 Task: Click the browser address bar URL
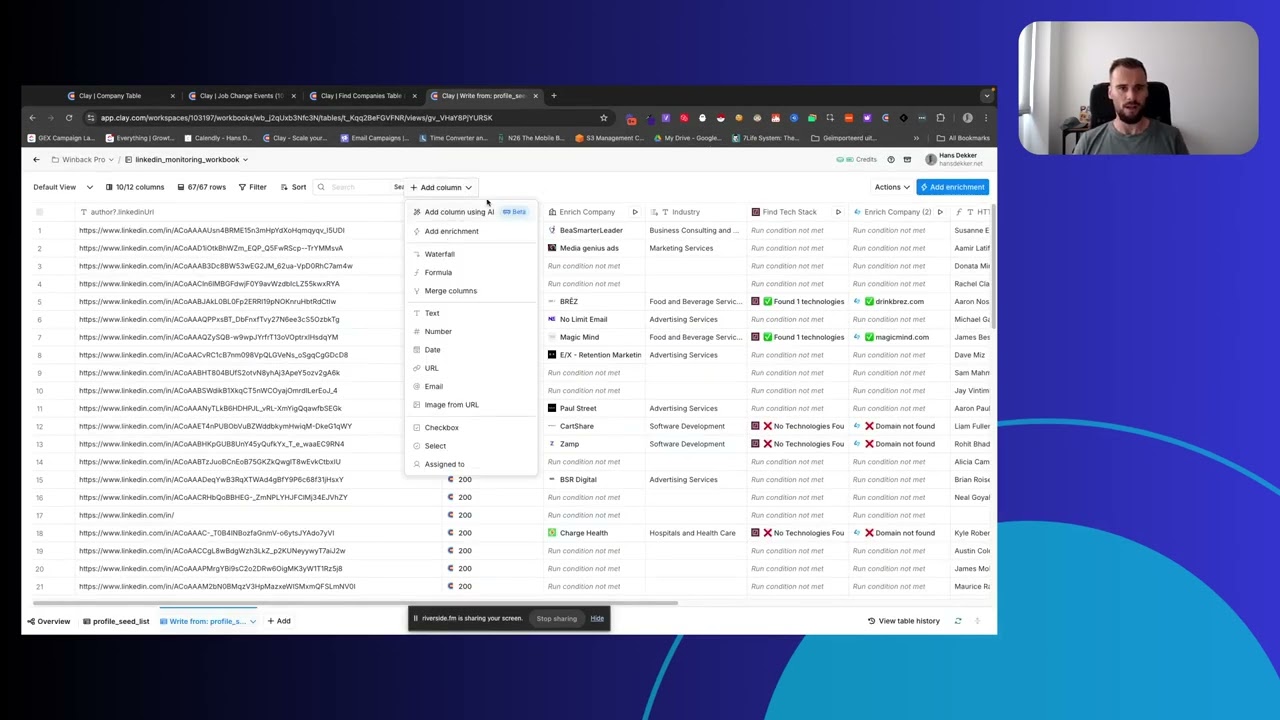point(296,118)
